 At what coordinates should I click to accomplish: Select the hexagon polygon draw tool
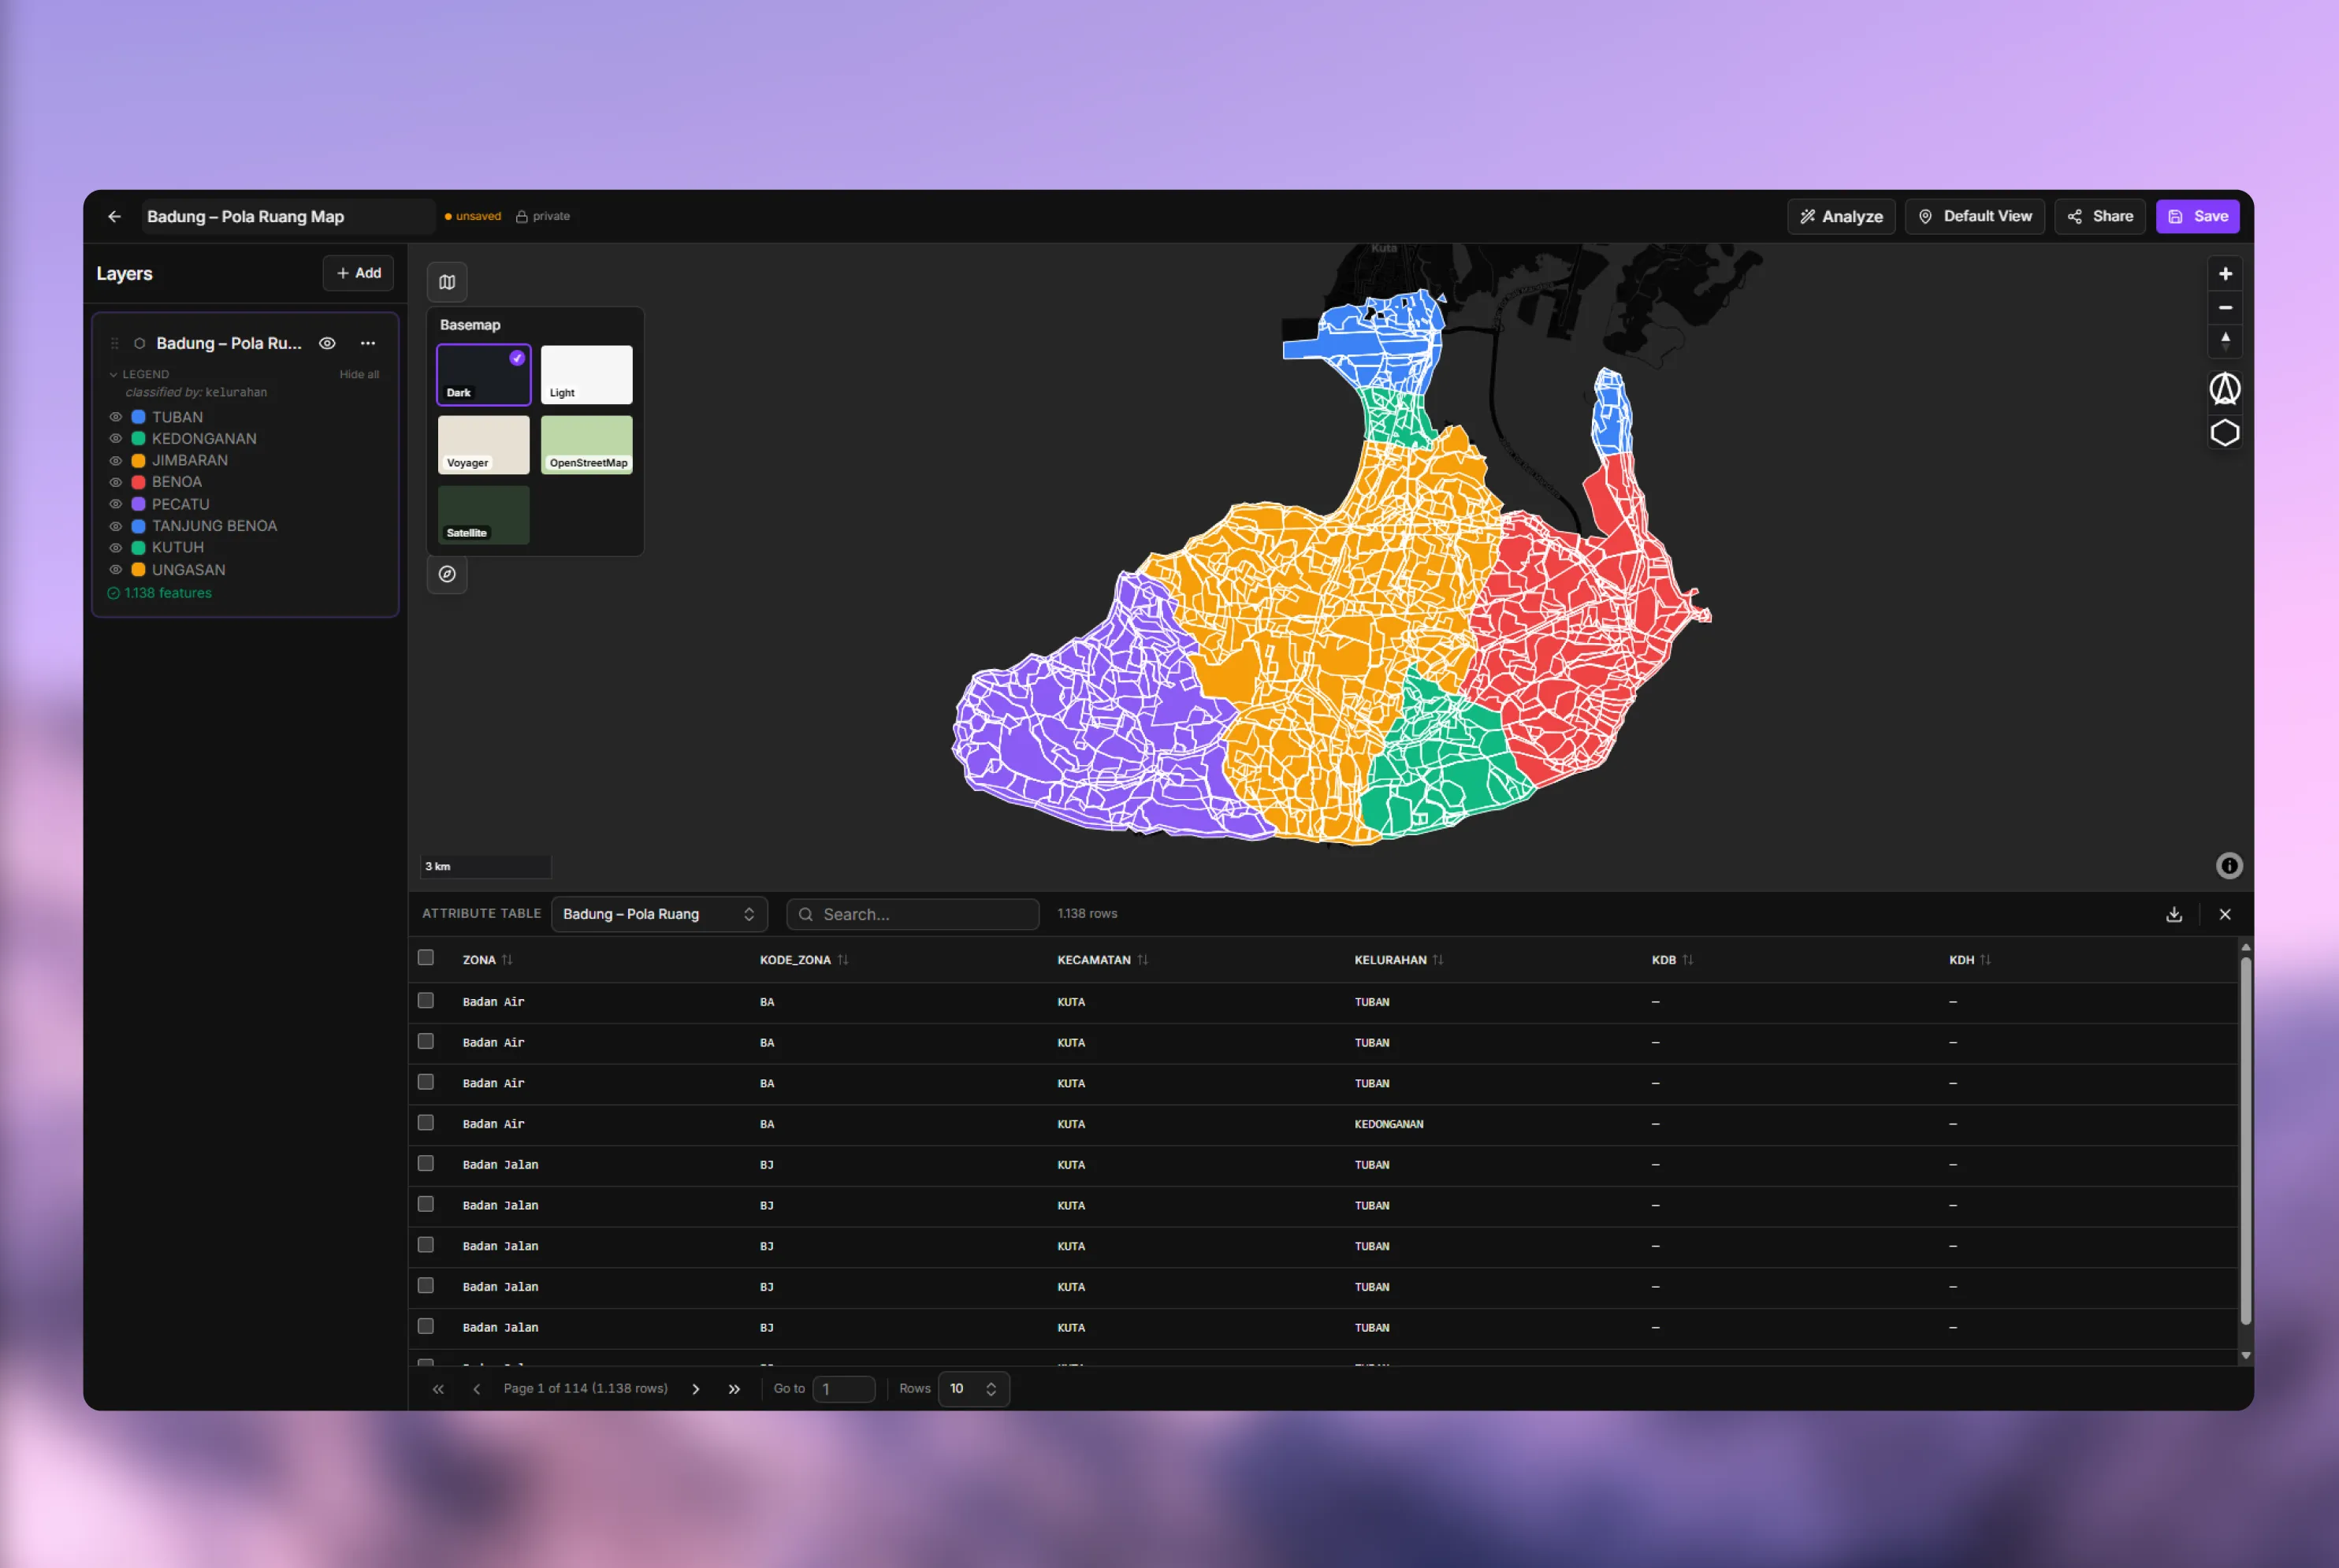(x=2224, y=433)
